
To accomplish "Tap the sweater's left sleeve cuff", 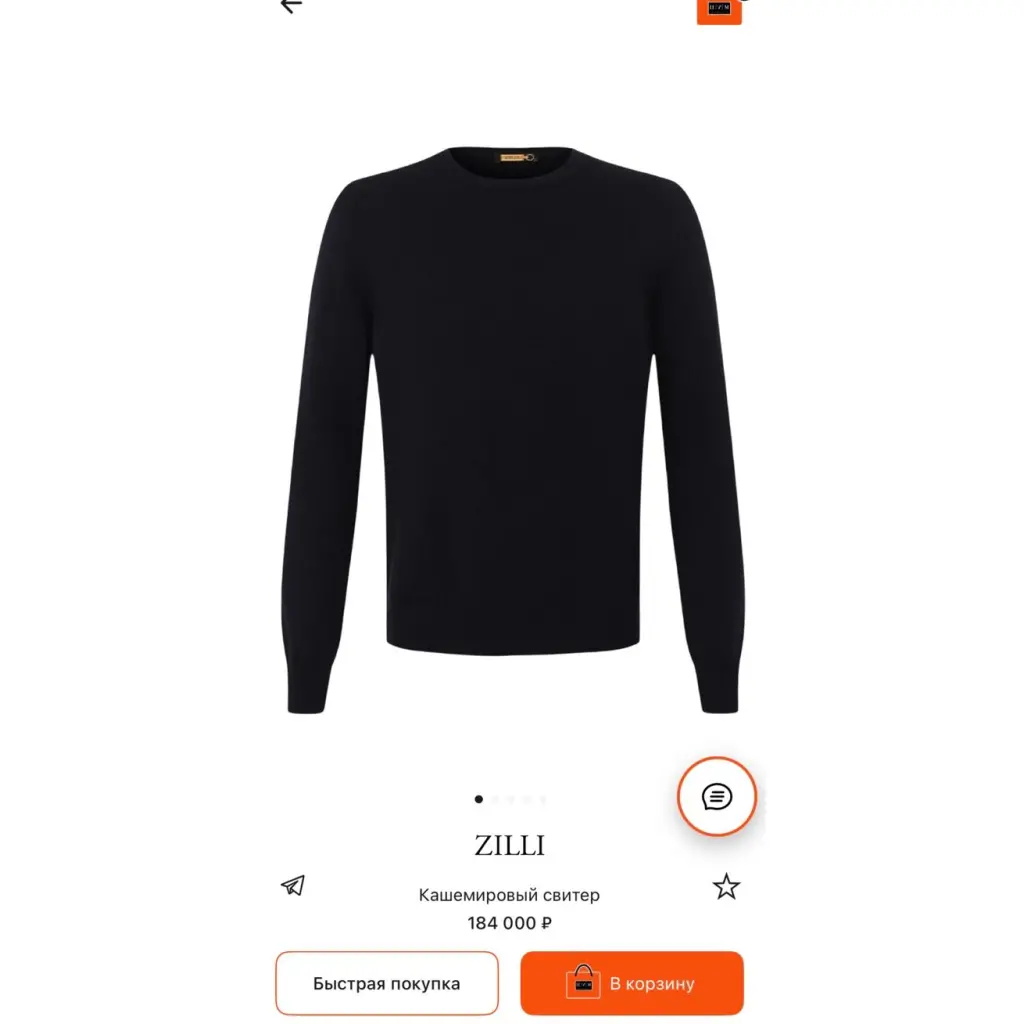I will click(x=310, y=689).
